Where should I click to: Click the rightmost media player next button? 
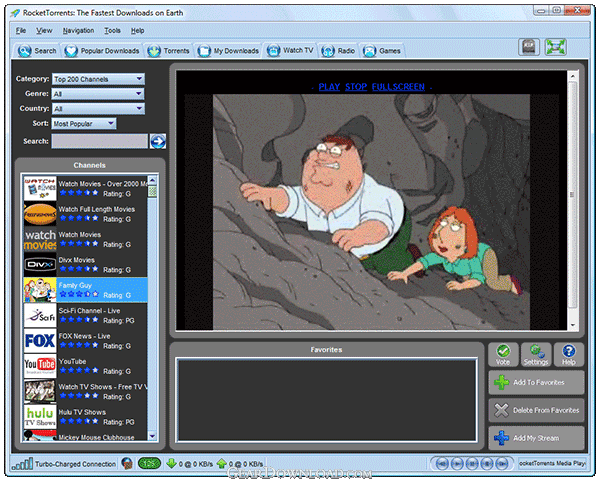[x=502, y=464]
